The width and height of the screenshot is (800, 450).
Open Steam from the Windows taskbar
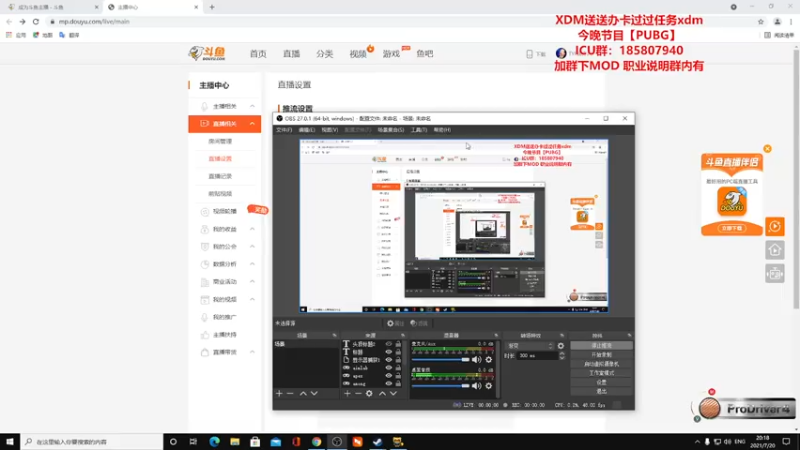click(378, 442)
